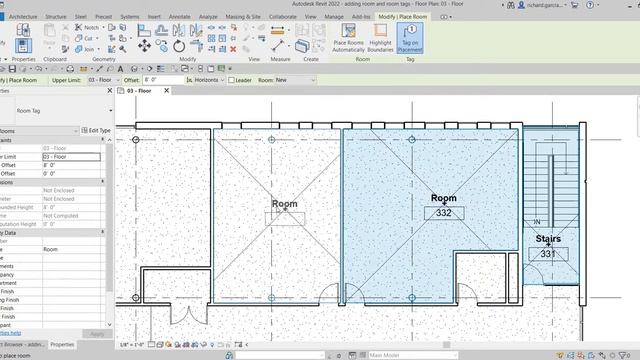Image resolution: width=640 pixels, height=360 pixels.
Task: Select the Align tool in Modify panel
Action: [x=144, y=30]
